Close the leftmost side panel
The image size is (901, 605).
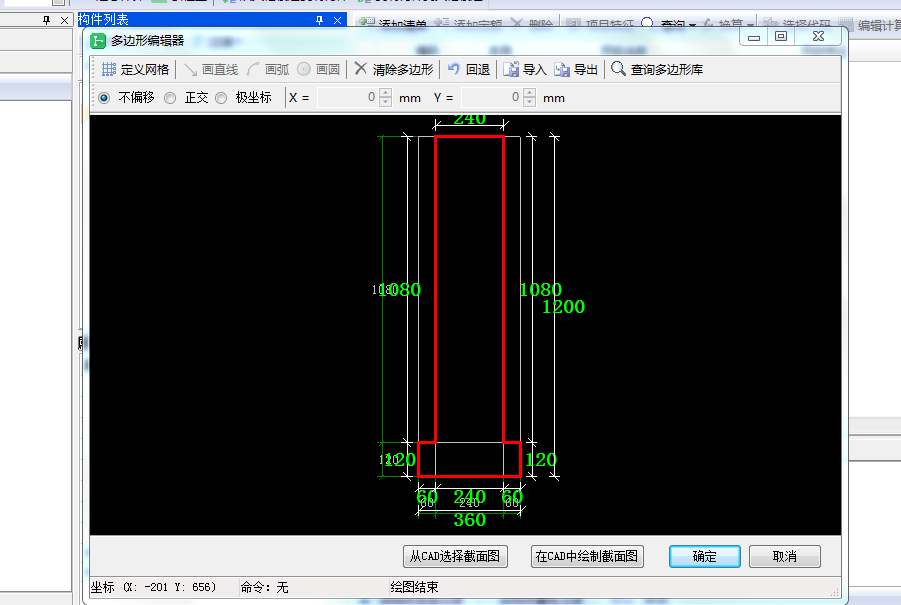coord(64,20)
